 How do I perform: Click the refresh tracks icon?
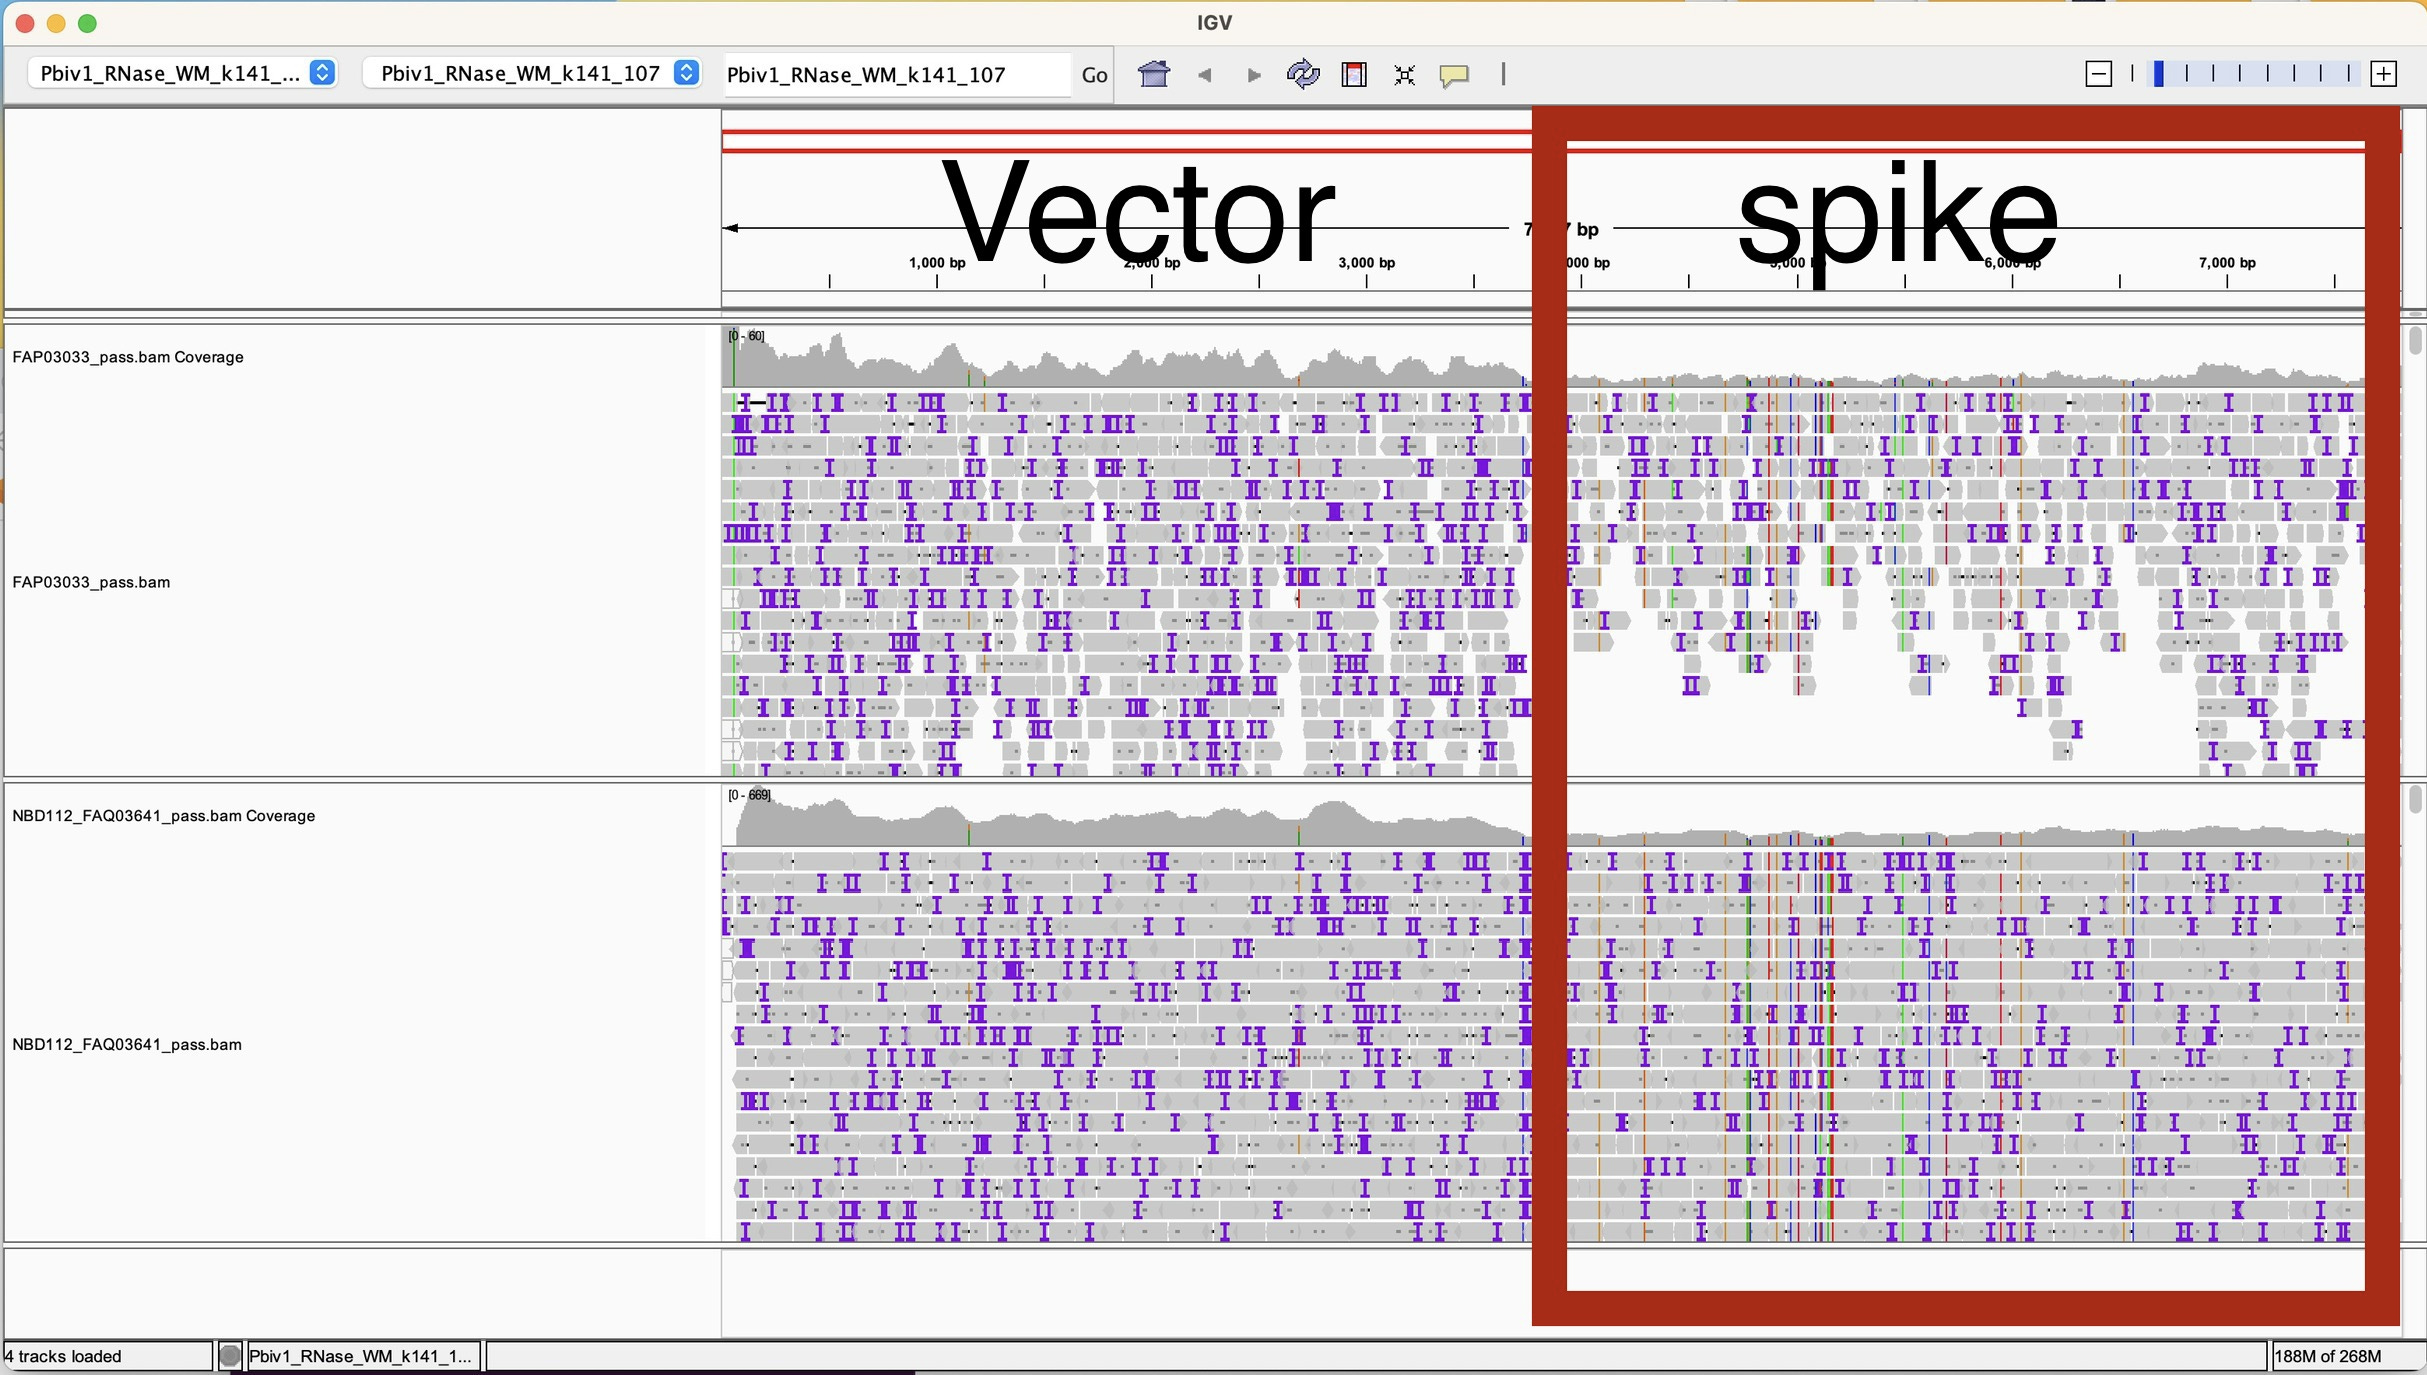click(x=1303, y=74)
